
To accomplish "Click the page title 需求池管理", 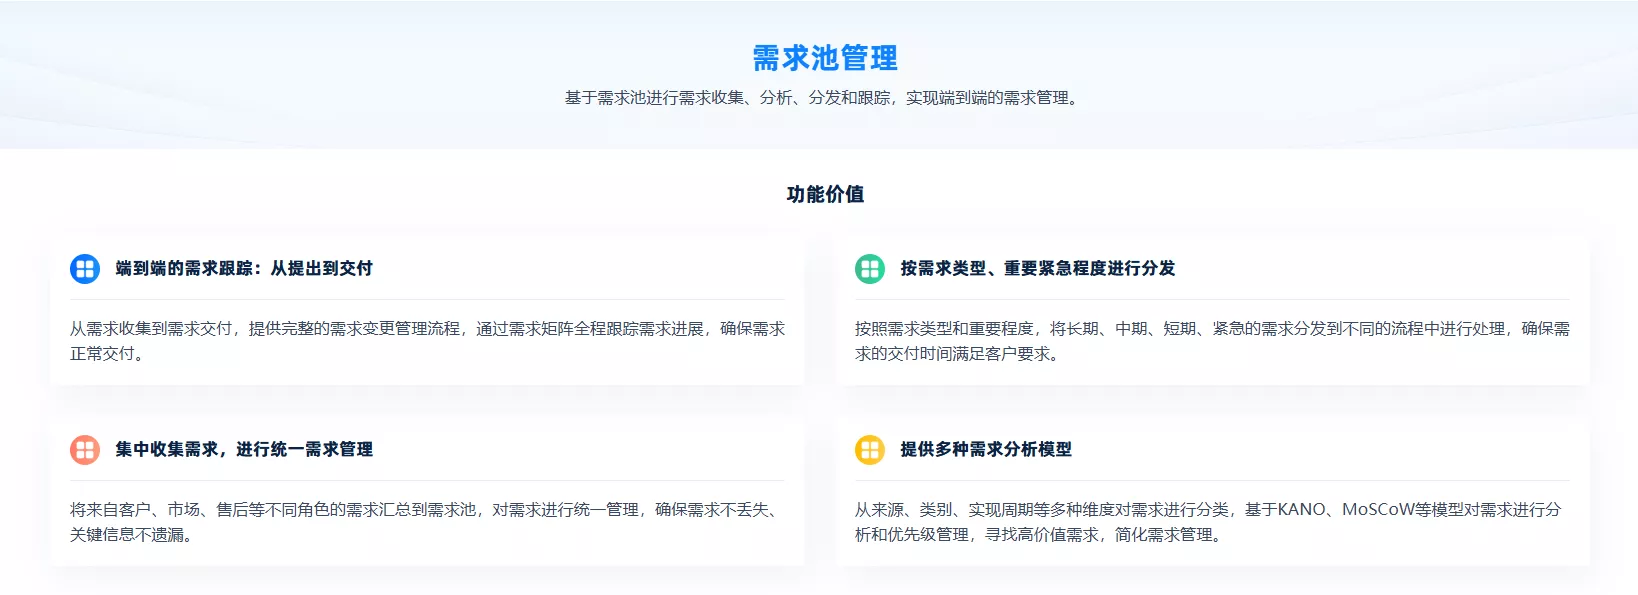I will [825, 58].
